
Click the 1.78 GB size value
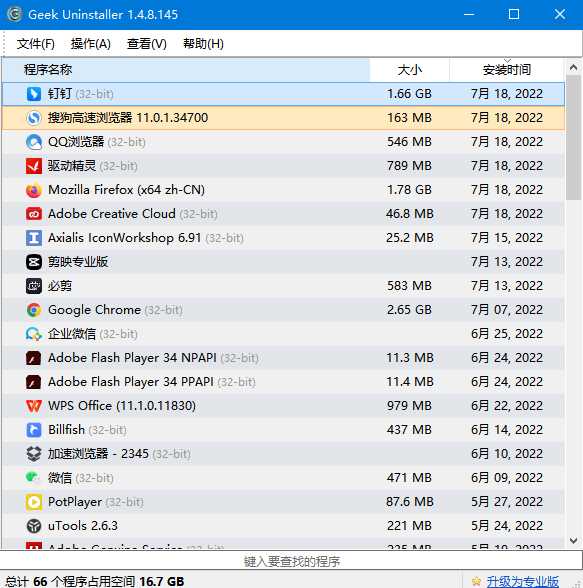pos(409,190)
